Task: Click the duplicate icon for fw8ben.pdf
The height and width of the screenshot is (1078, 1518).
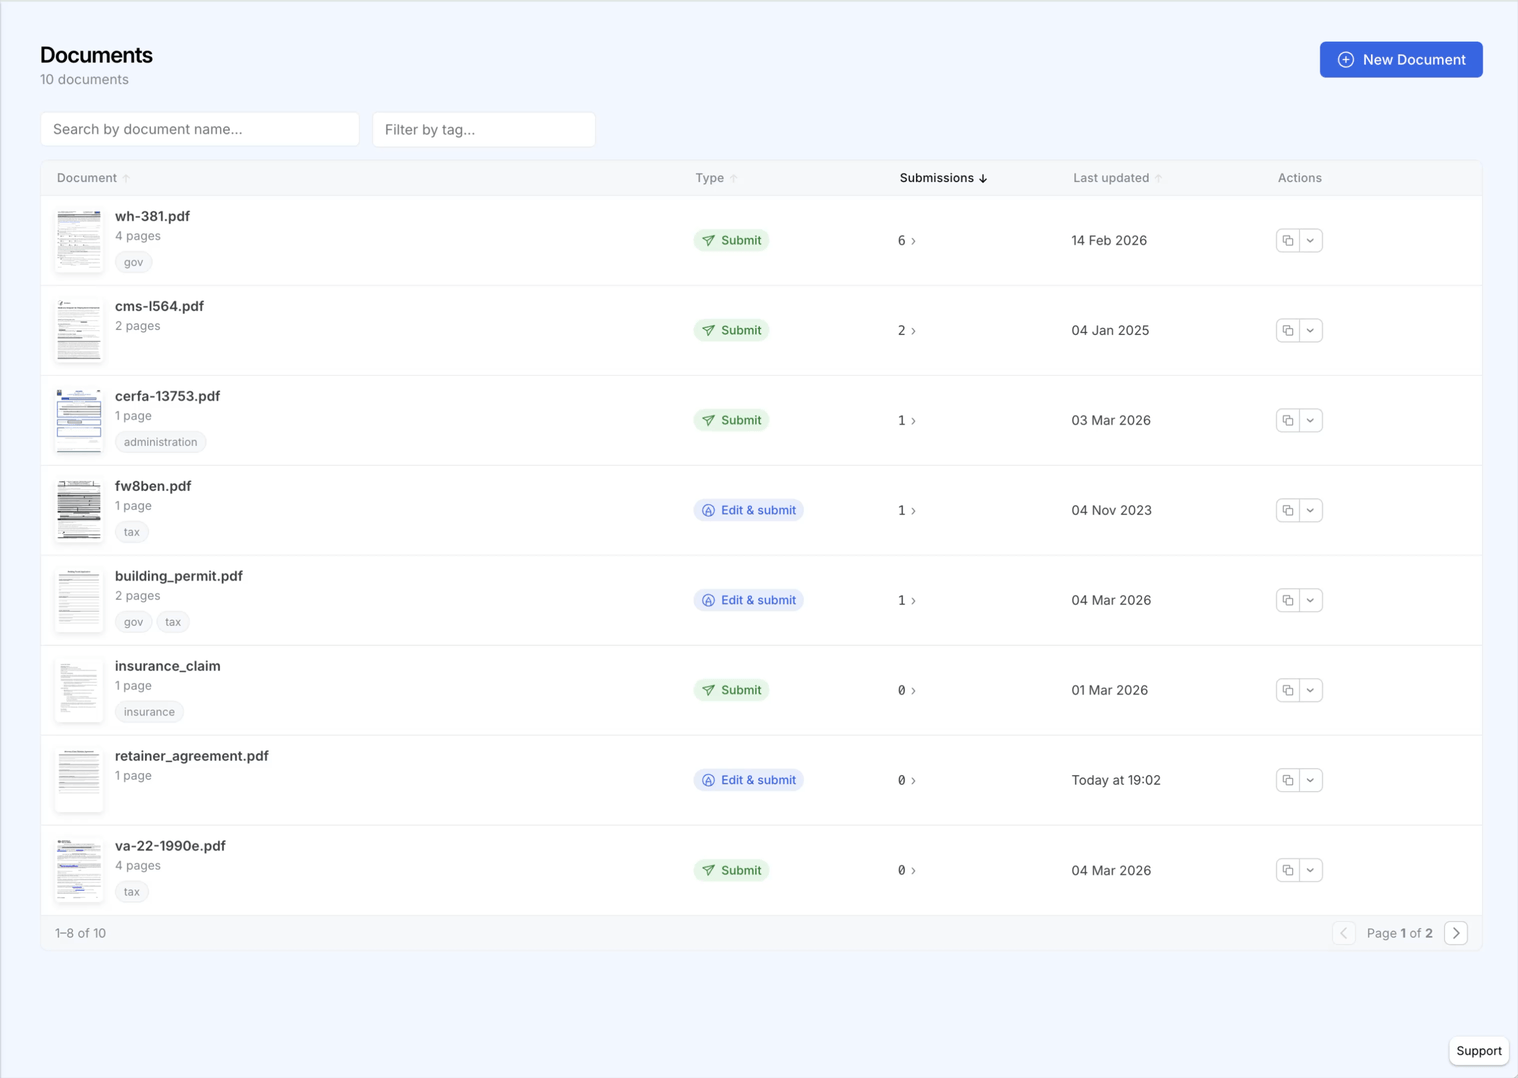Action: tap(1287, 511)
